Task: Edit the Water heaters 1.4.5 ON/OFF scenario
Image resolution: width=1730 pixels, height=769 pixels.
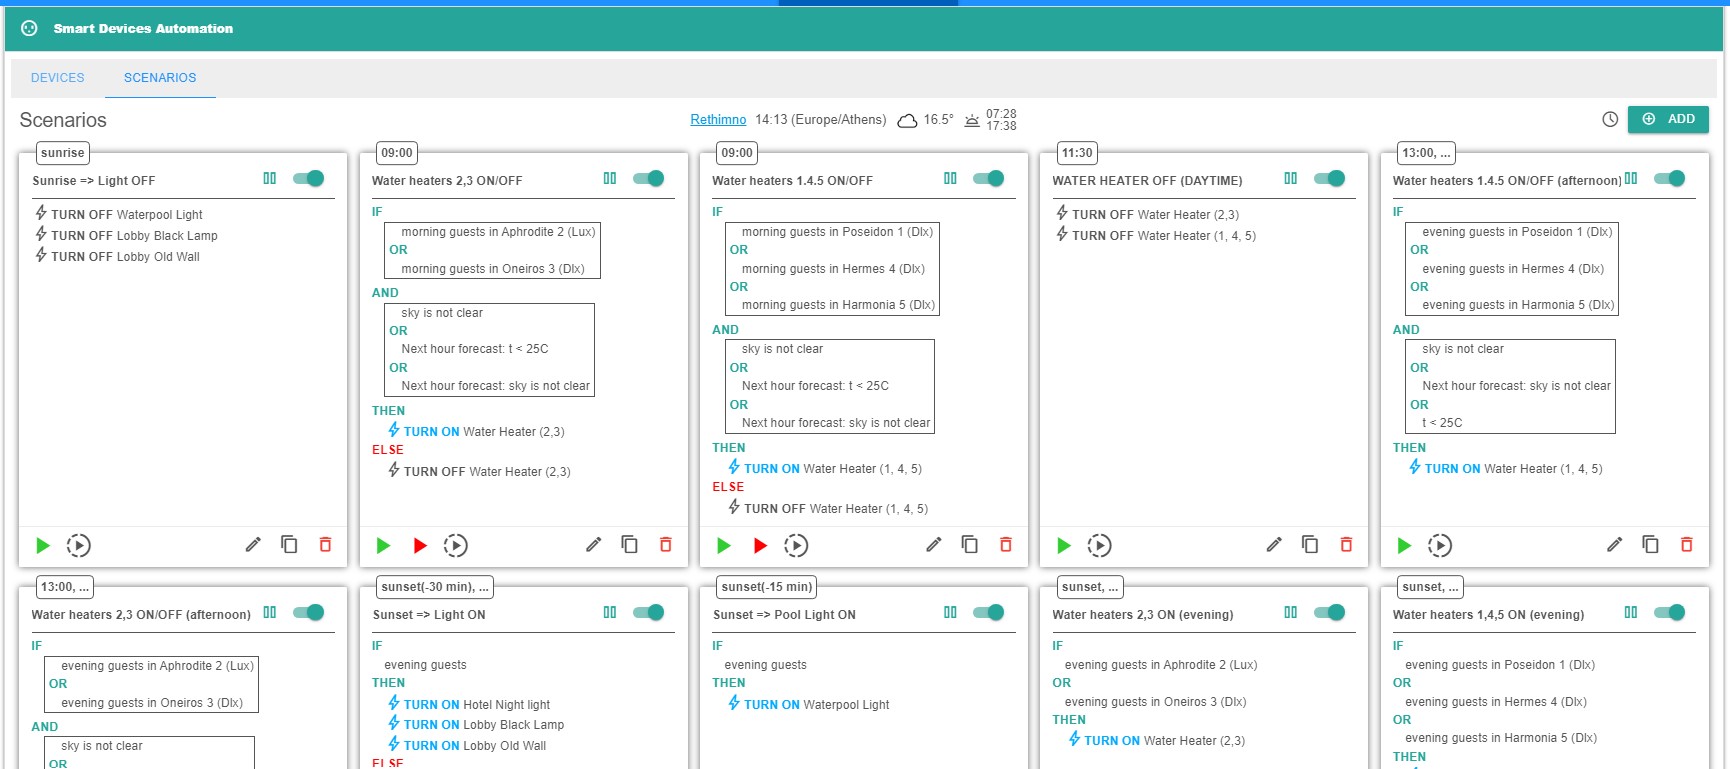Action: 934,544
